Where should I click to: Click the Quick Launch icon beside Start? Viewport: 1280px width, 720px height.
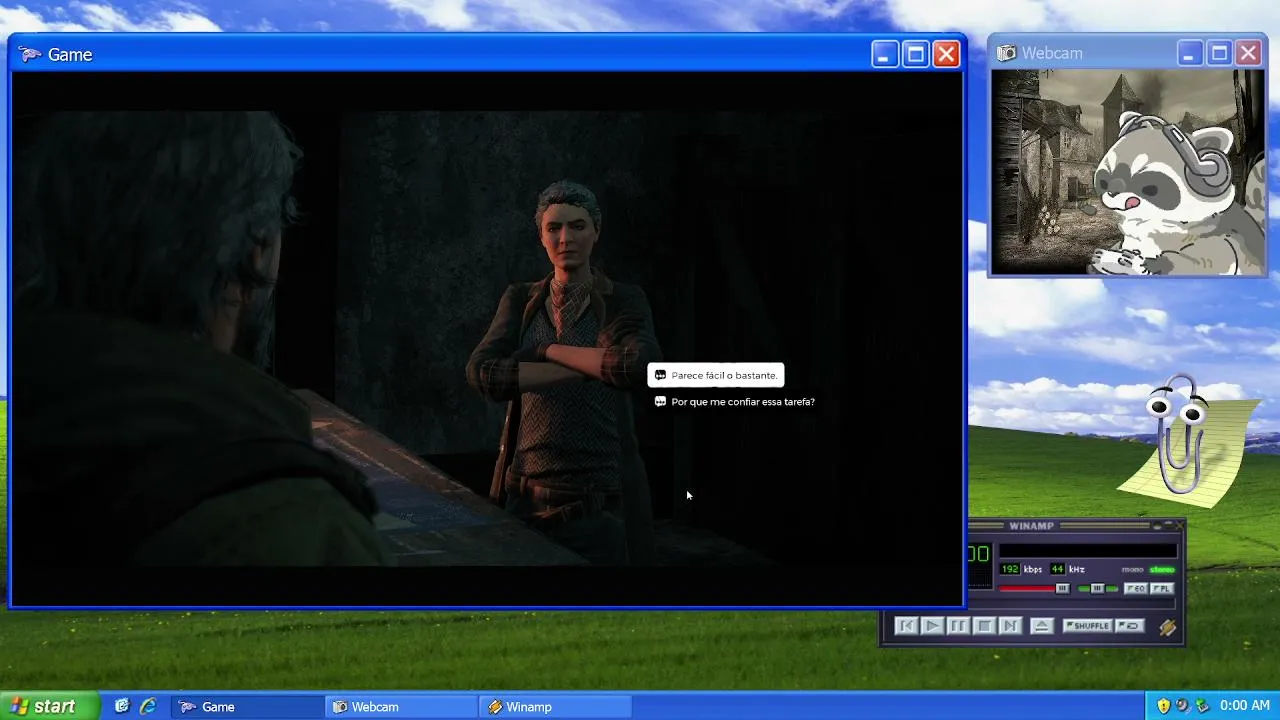122,706
